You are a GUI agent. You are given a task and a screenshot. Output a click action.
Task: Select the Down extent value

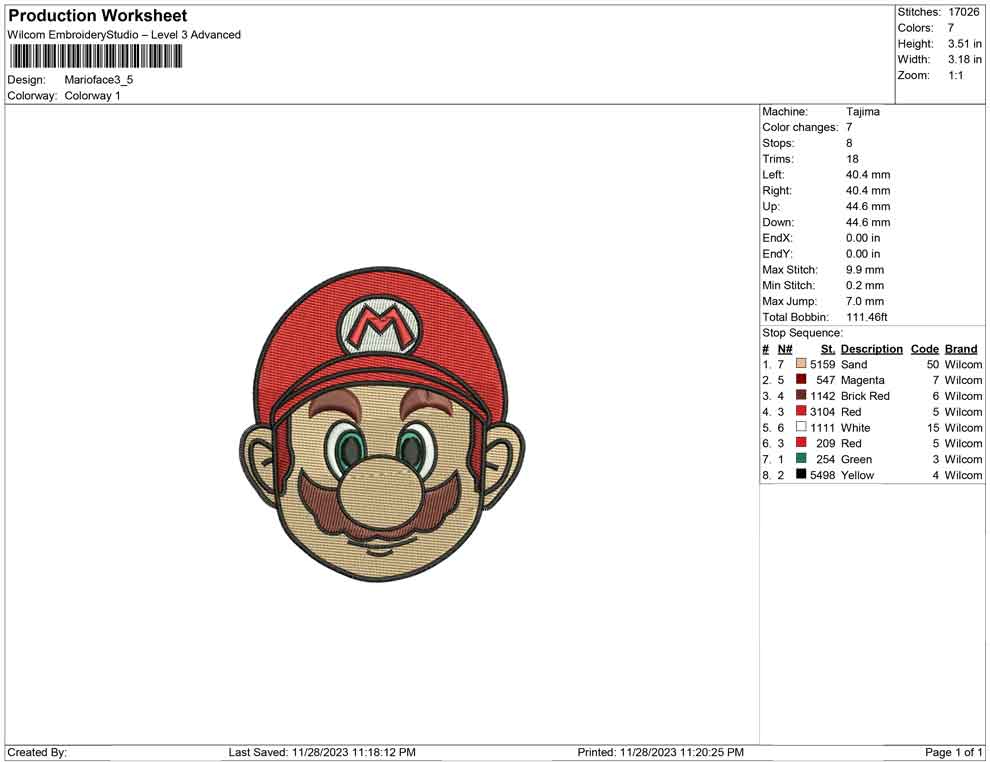click(868, 222)
